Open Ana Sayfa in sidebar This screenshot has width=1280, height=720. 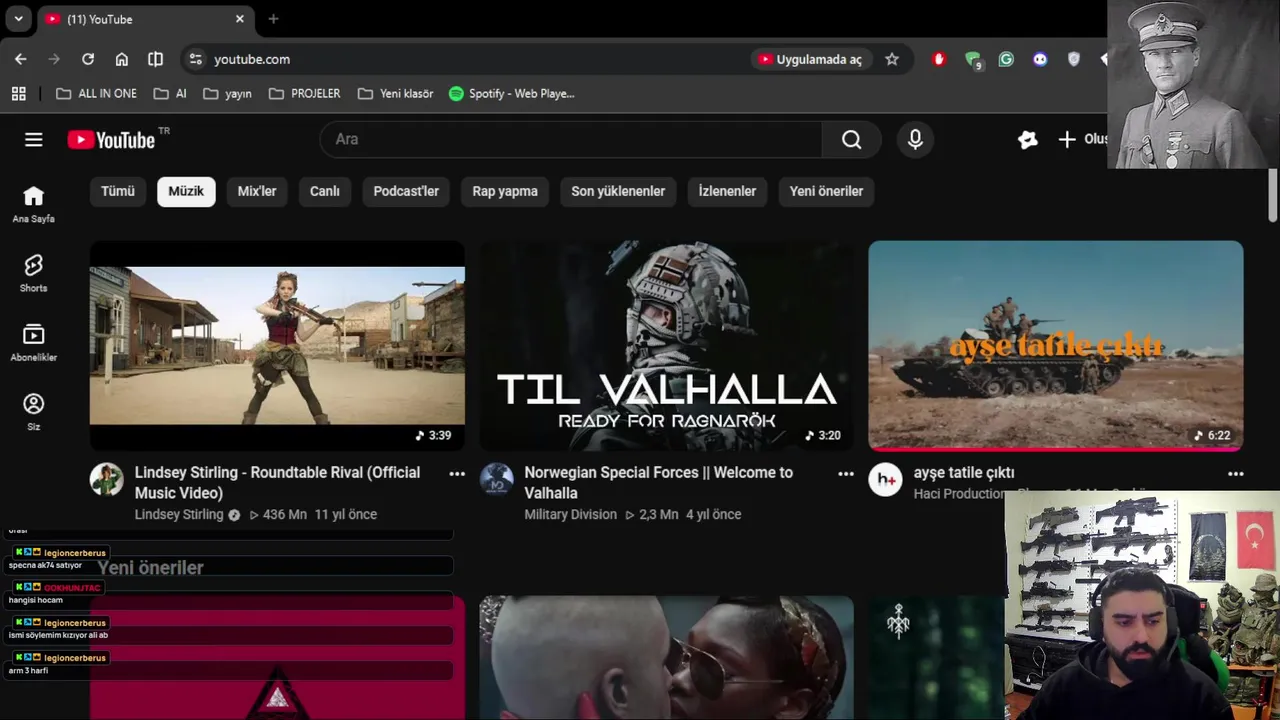tap(33, 205)
